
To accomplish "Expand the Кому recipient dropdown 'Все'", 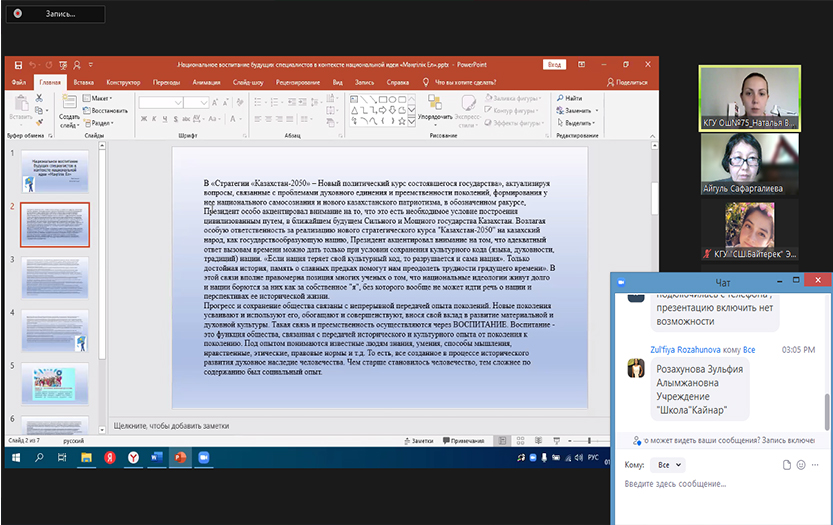I will pos(665,465).
